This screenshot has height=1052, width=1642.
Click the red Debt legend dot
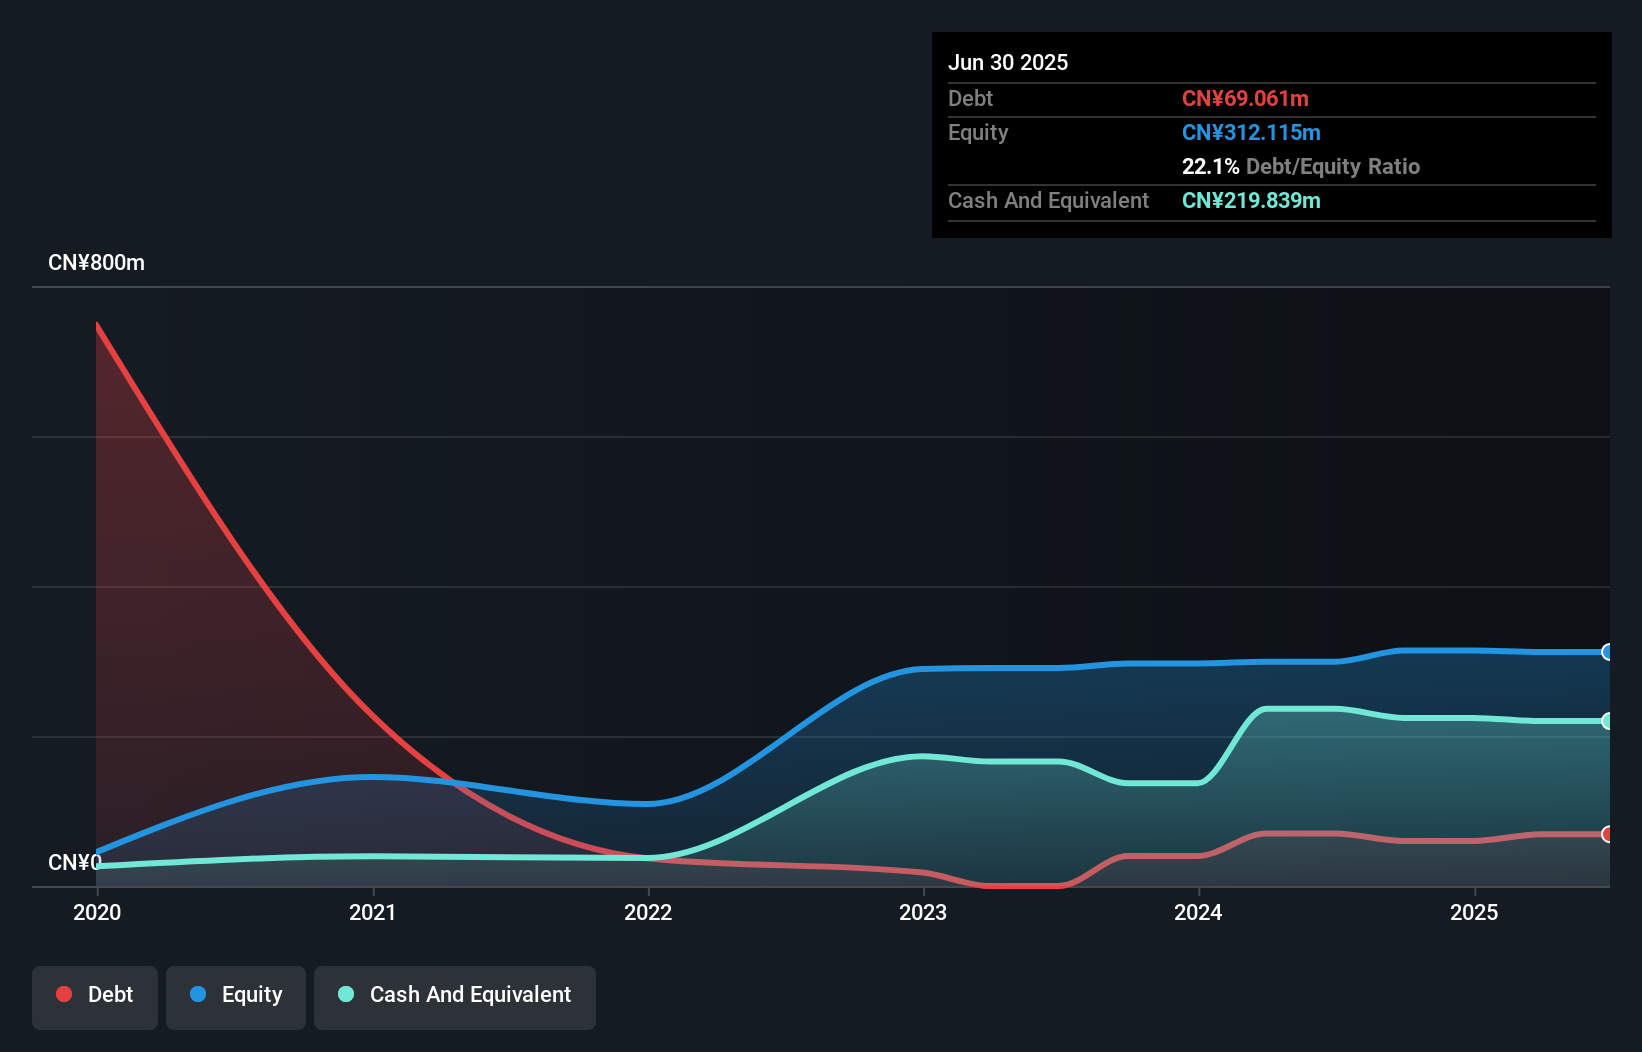pos(64,994)
